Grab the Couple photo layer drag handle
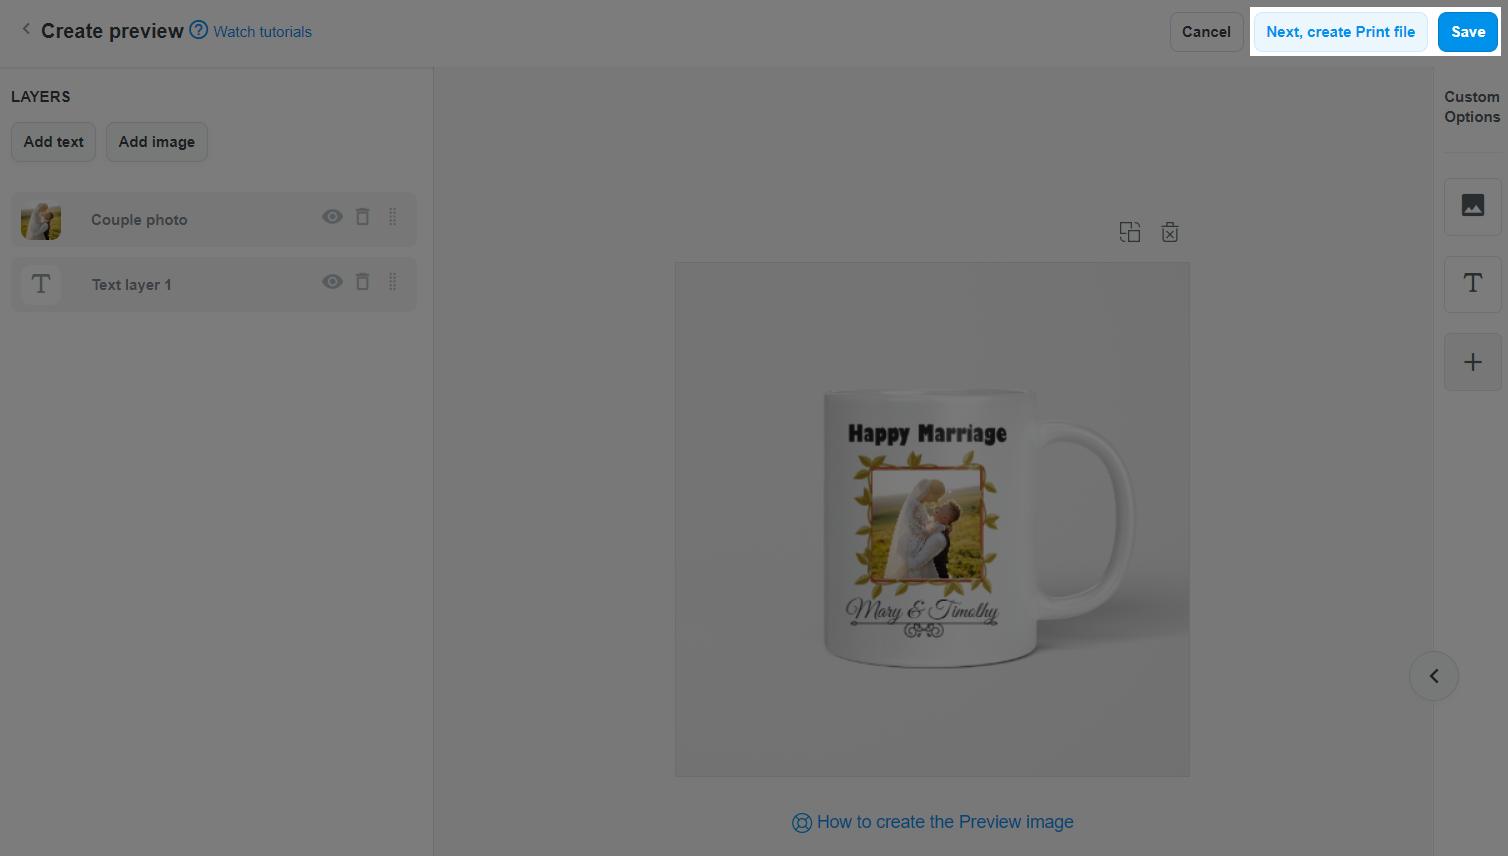1508x856 pixels. [x=392, y=217]
